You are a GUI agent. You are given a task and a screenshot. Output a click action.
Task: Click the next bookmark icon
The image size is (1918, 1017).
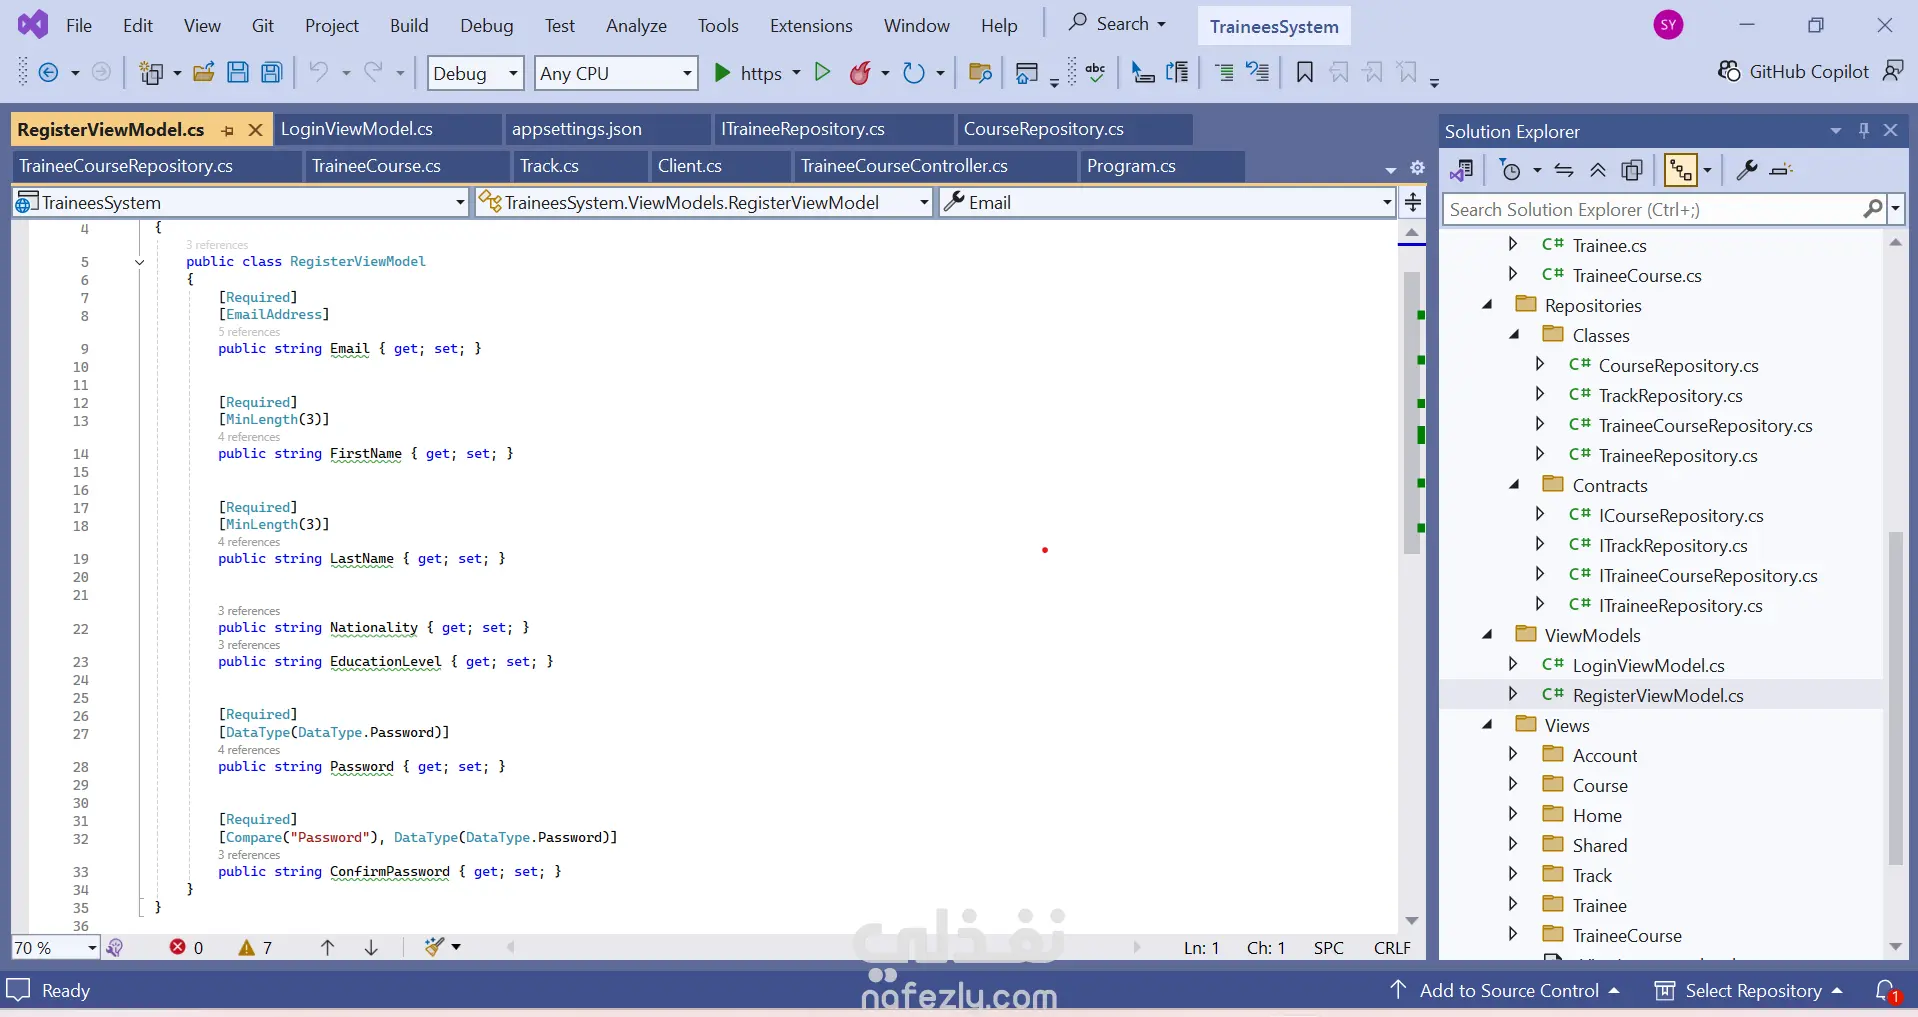point(1373,72)
